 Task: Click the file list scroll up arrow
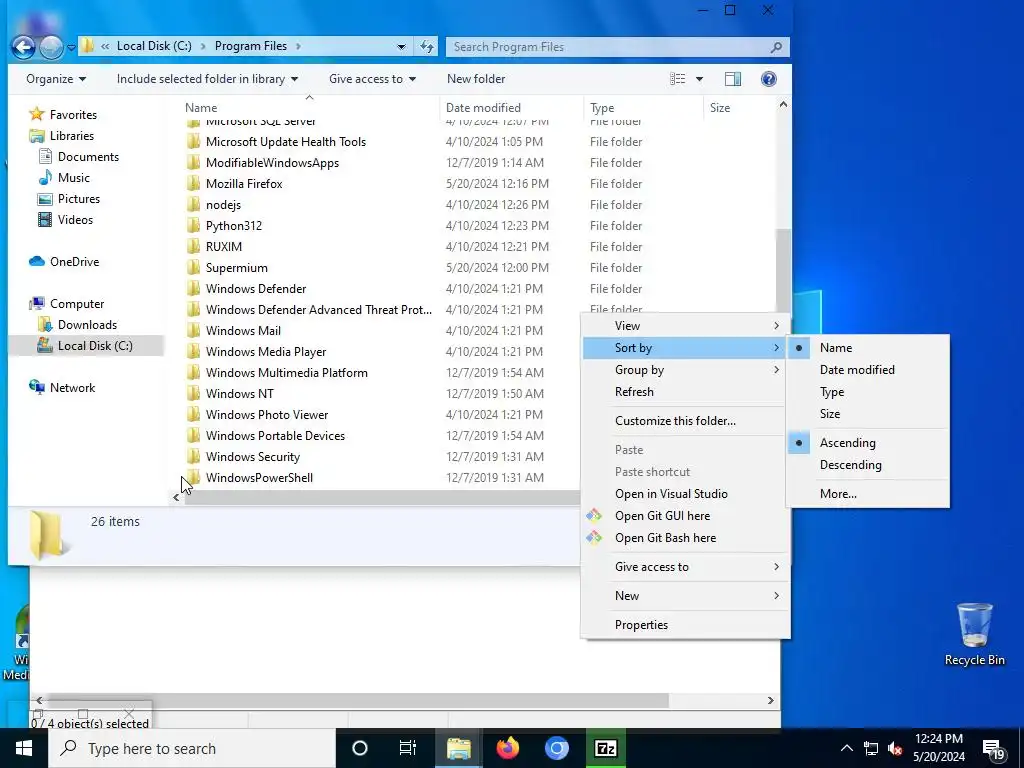pos(783,104)
